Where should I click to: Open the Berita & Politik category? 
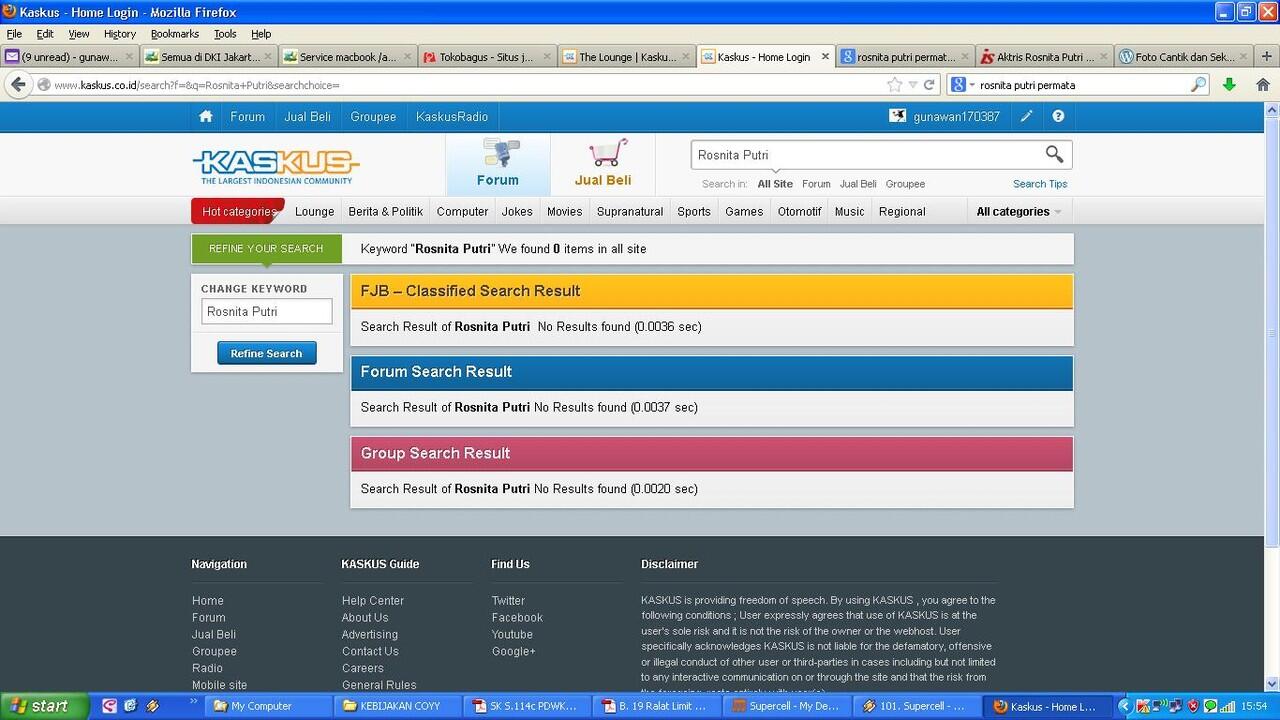pyautogui.click(x=385, y=211)
